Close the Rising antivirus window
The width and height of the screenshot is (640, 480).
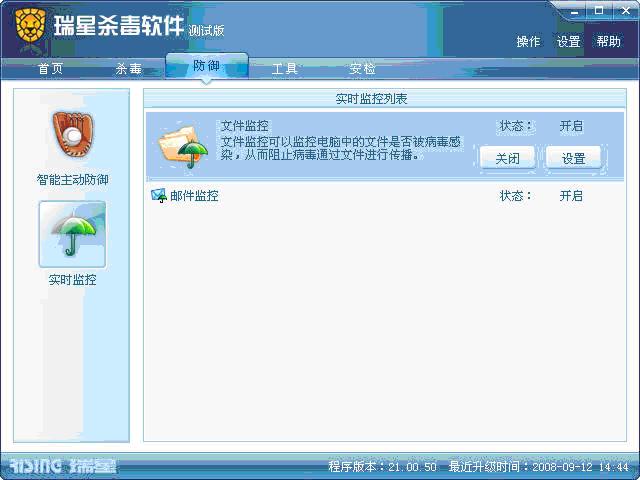click(626, 11)
